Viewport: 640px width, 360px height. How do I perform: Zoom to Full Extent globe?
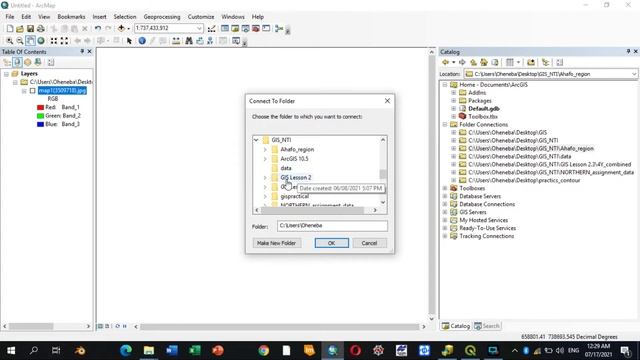[x=41, y=41]
